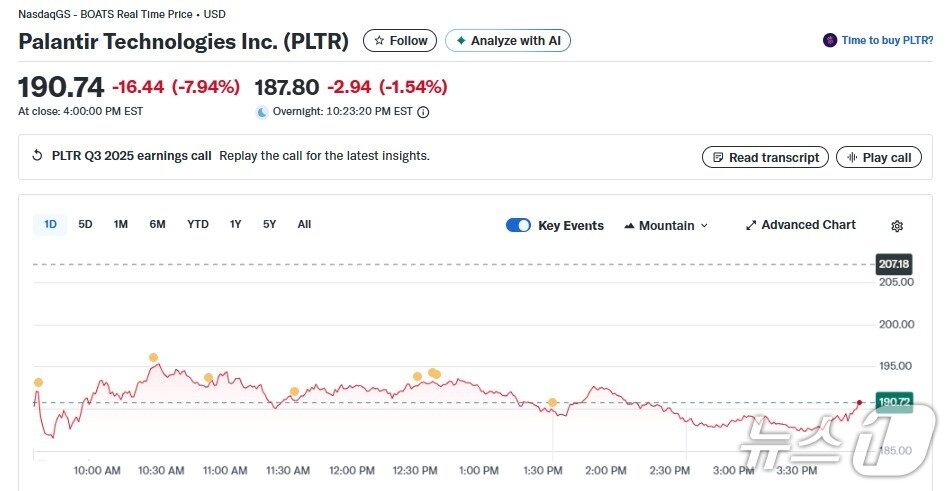The width and height of the screenshot is (951, 491).
Task: Click the key event dot near 1:30 PM
Action: tap(552, 402)
